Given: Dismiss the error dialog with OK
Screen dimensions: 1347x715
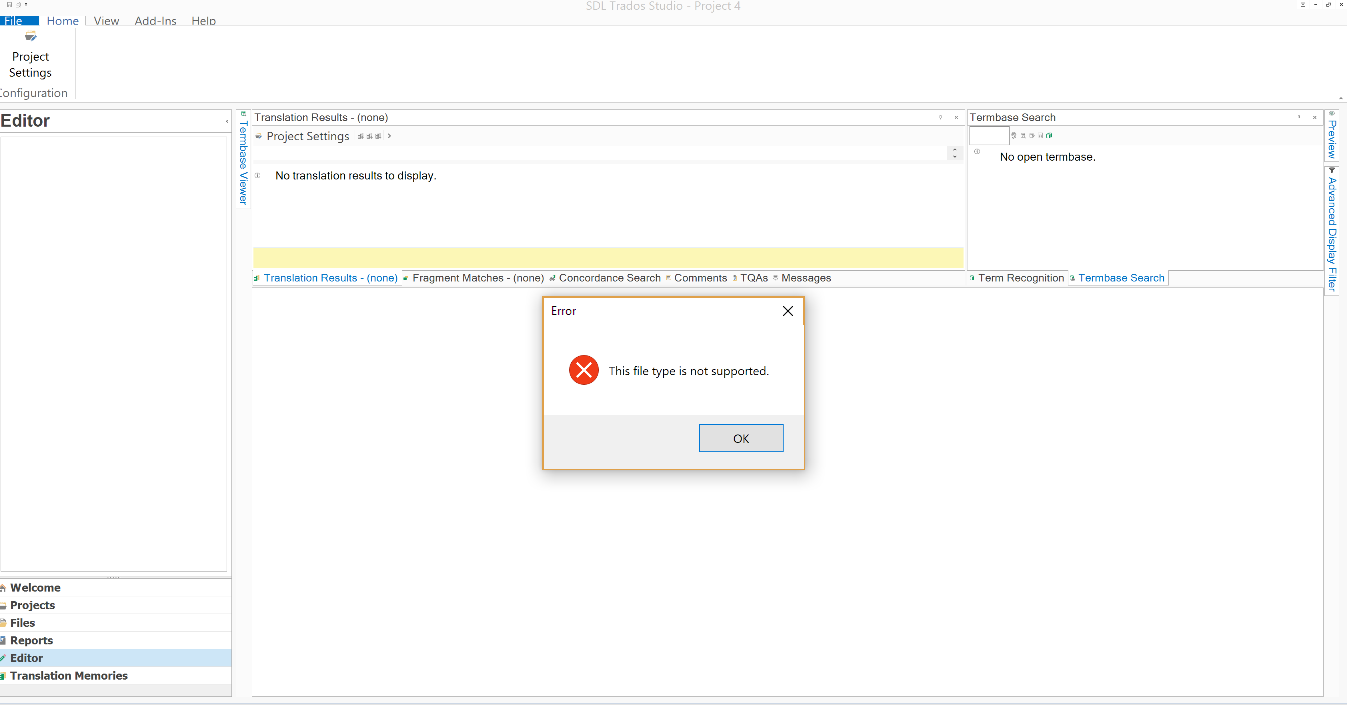Looking at the screenshot, I should pyautogui.click(x=741, y=438).
